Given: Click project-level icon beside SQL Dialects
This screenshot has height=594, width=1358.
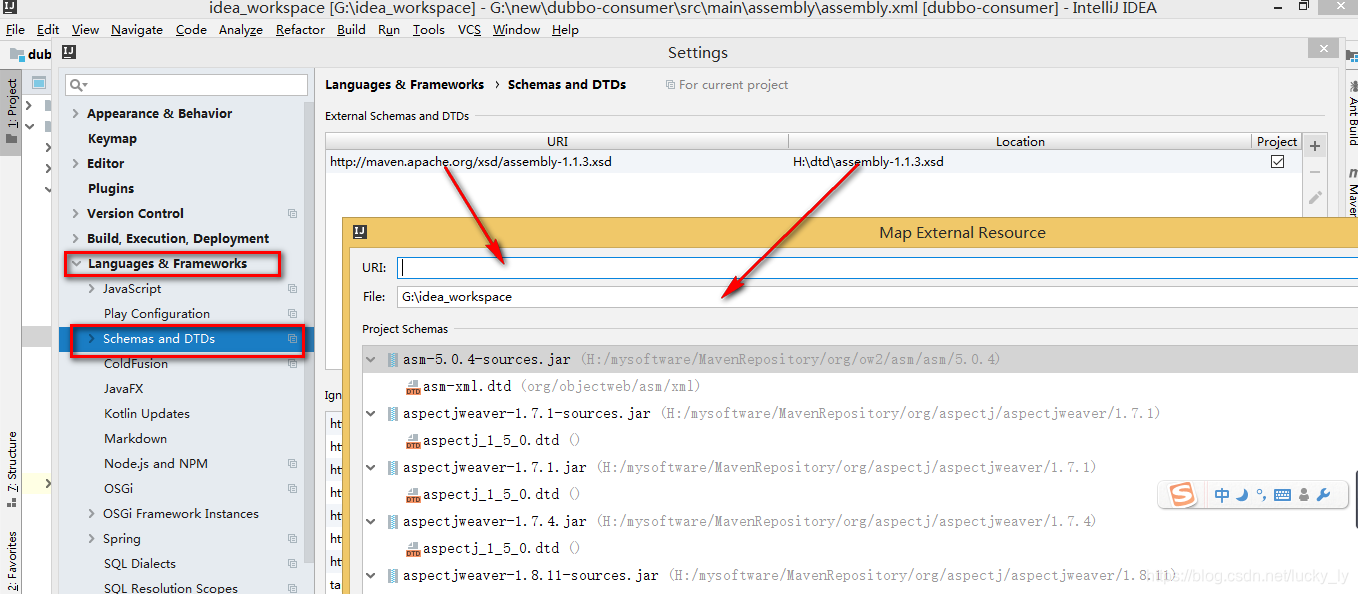Looking at the screenshot, I should 293,564.
